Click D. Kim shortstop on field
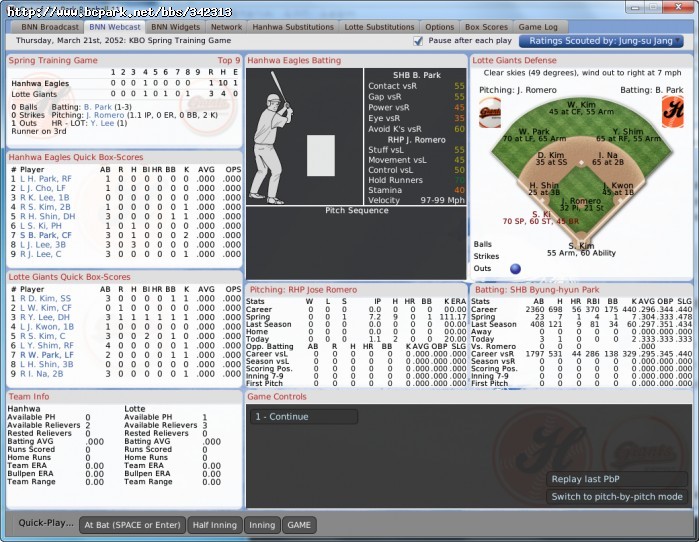The height and width of the screenshot is (542, 700). tap(551, 158)
